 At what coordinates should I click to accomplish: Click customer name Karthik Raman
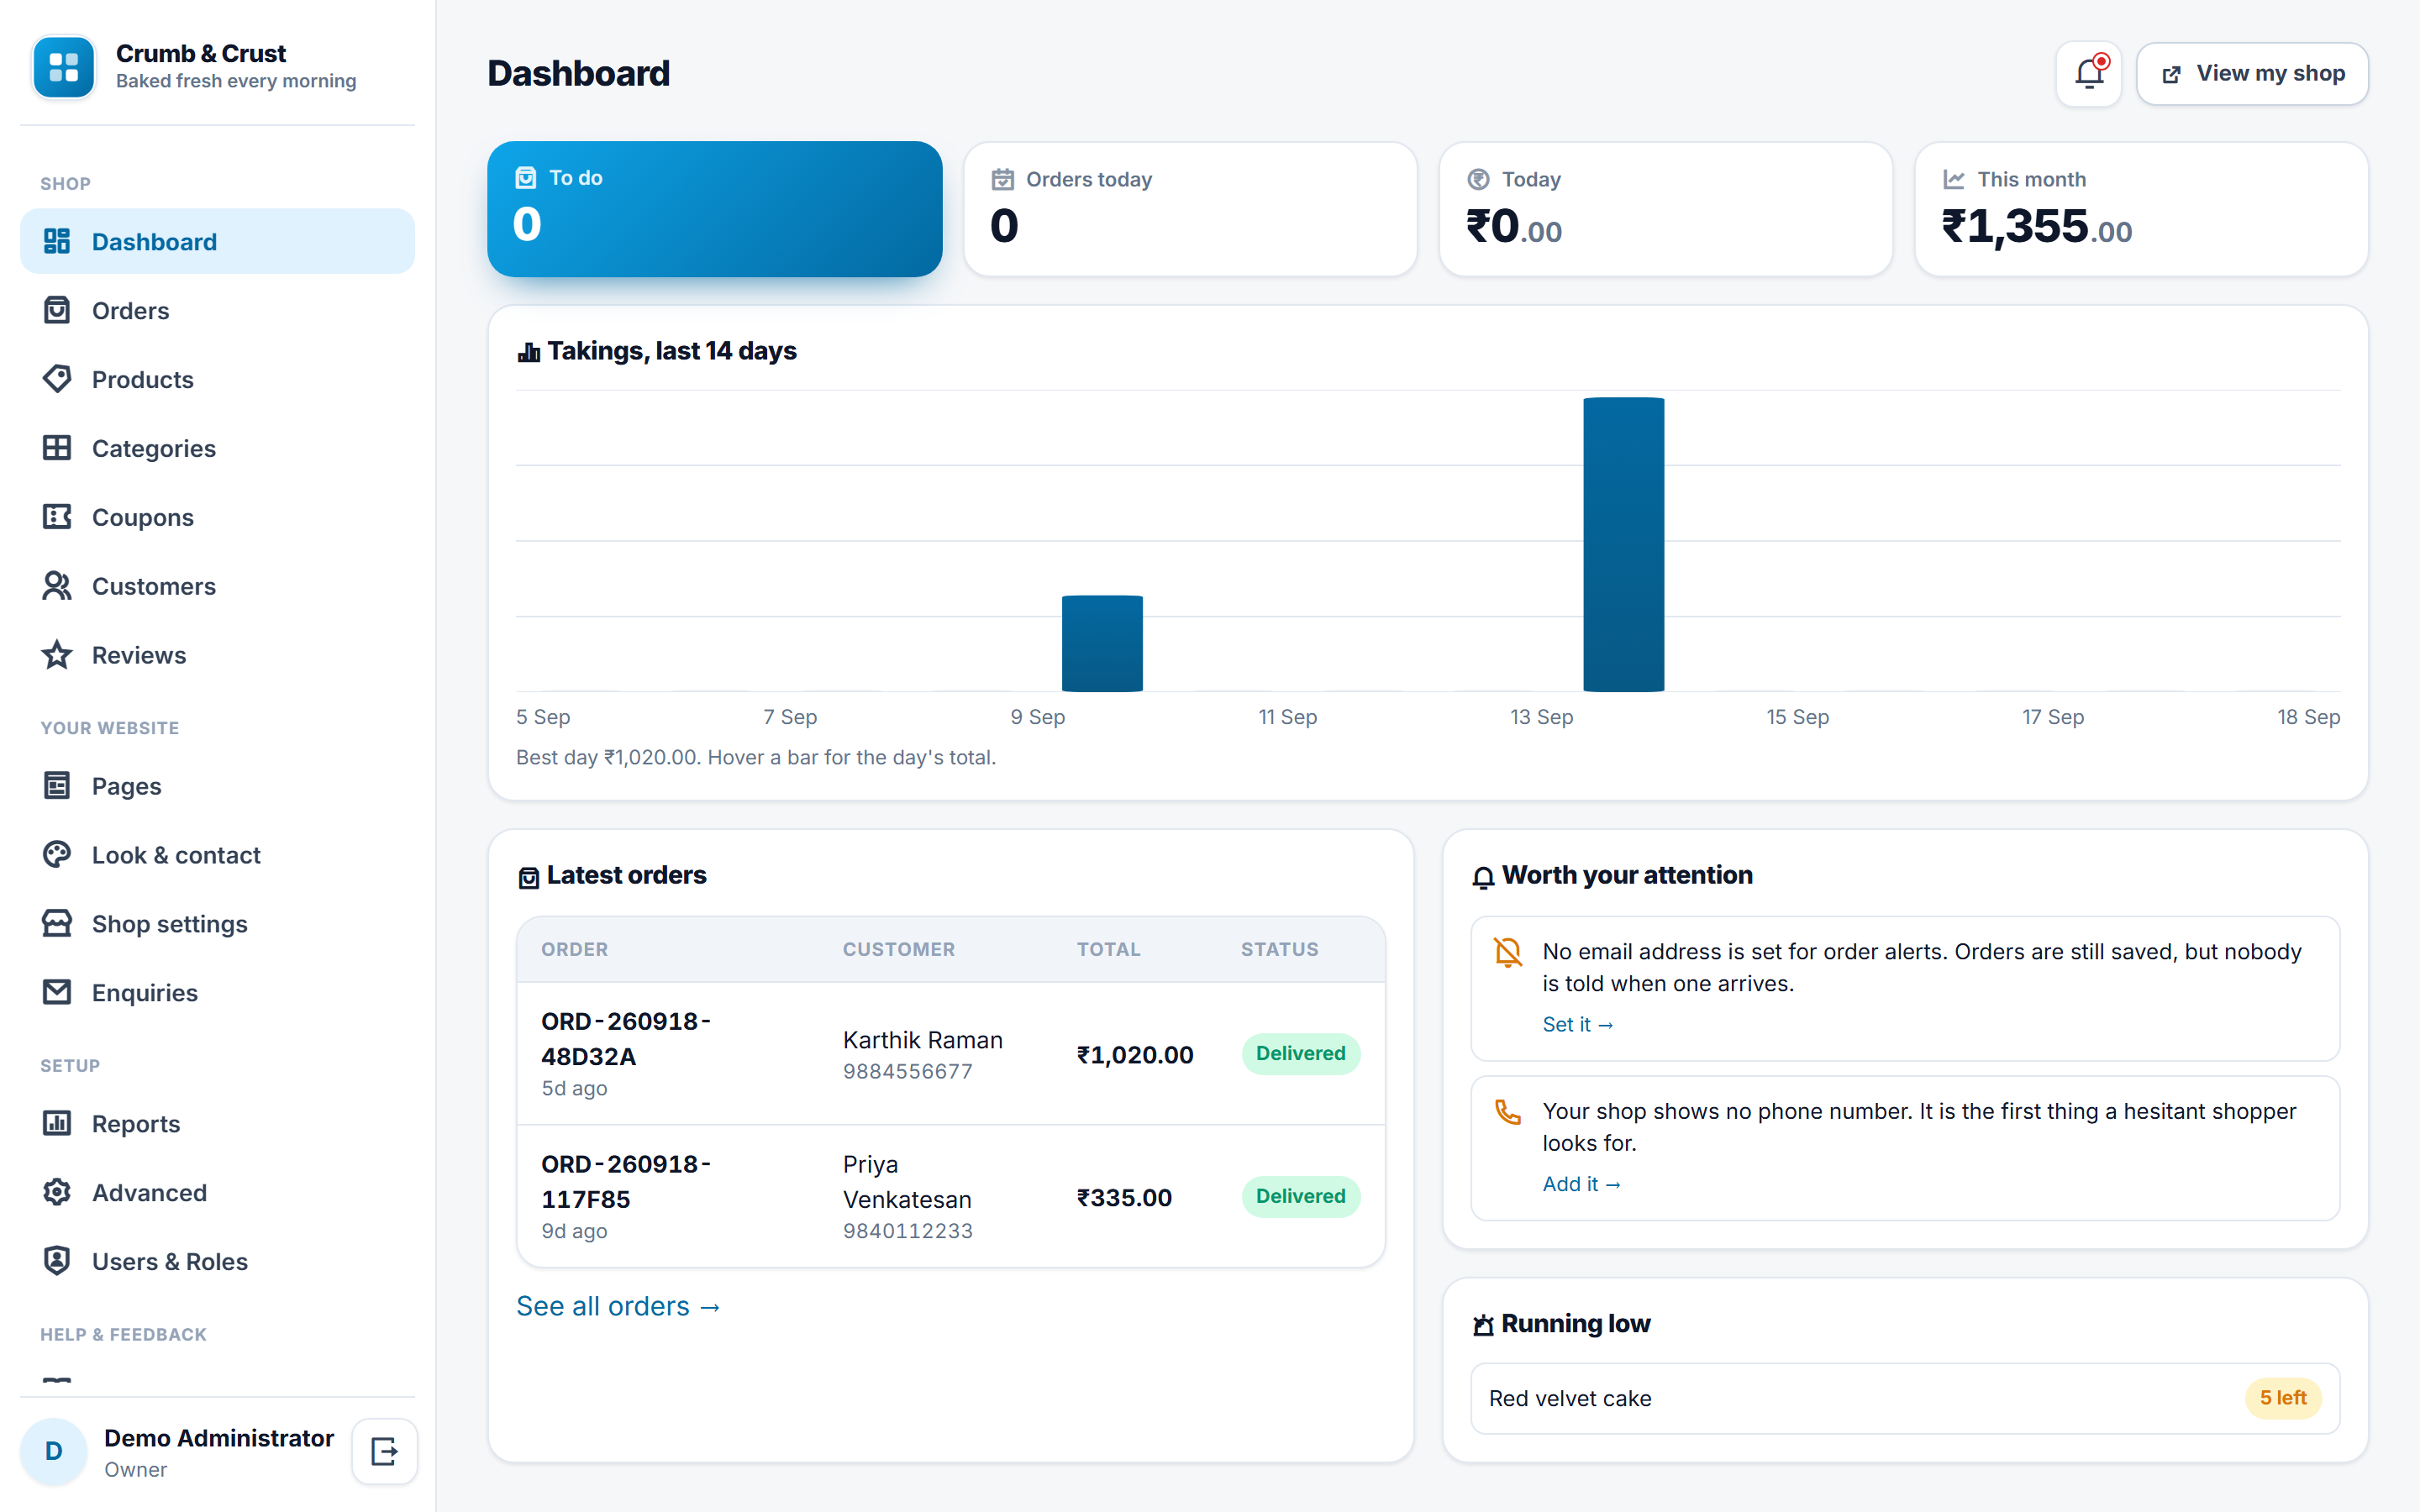coord(922,1040)
